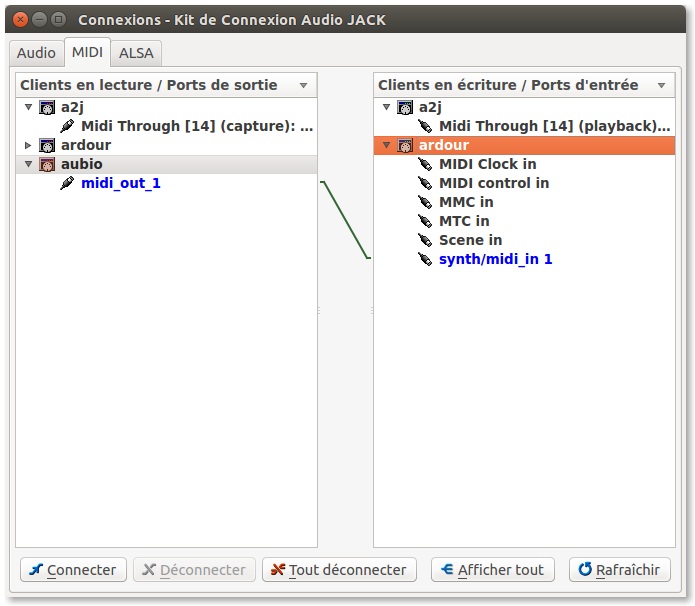Click the Afficher tout button
695x606 pixels.
coord(493,570)
